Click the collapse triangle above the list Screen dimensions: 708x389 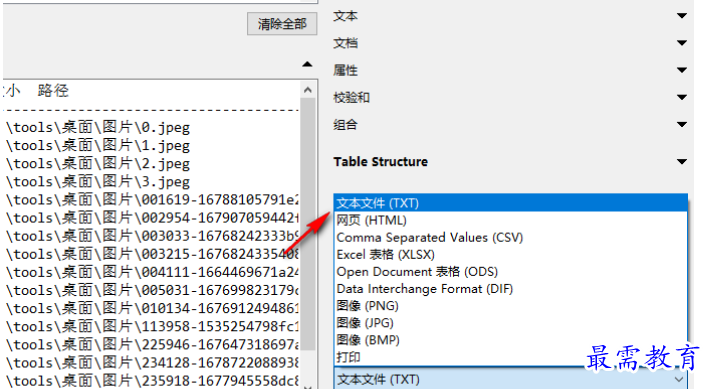[307, 65]
